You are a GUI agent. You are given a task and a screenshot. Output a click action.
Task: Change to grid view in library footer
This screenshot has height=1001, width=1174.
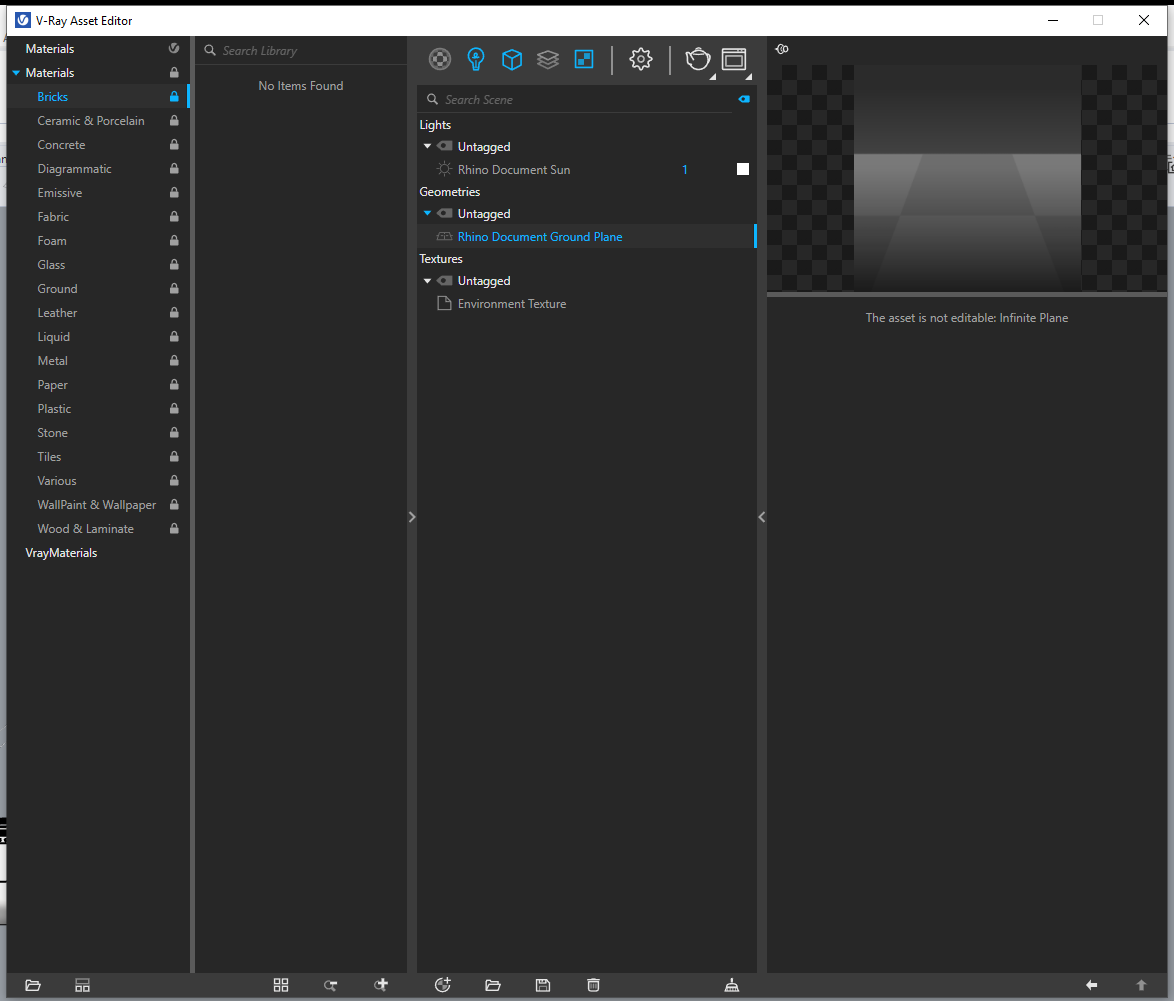point(281,985)
